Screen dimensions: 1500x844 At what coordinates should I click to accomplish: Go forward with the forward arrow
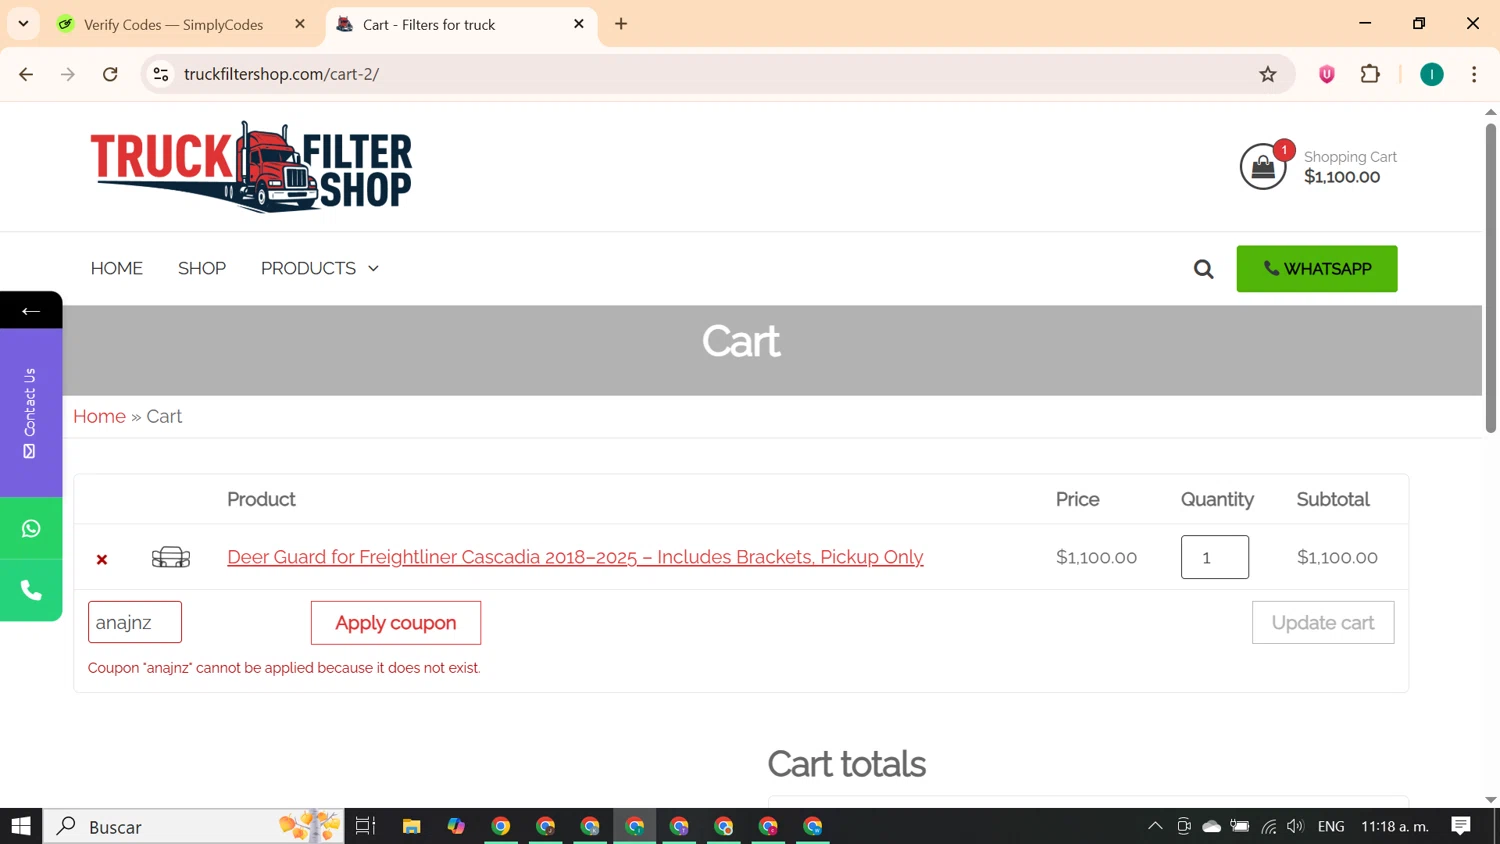(x=68, y=74)
